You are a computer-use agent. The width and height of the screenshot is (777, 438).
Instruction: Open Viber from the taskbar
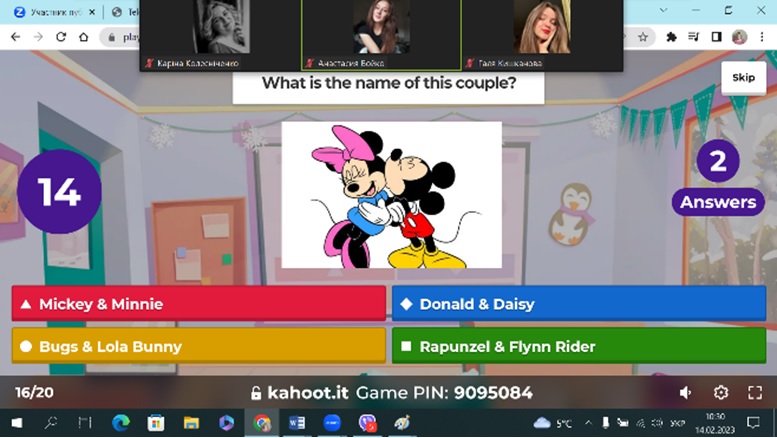pos(367,423)
